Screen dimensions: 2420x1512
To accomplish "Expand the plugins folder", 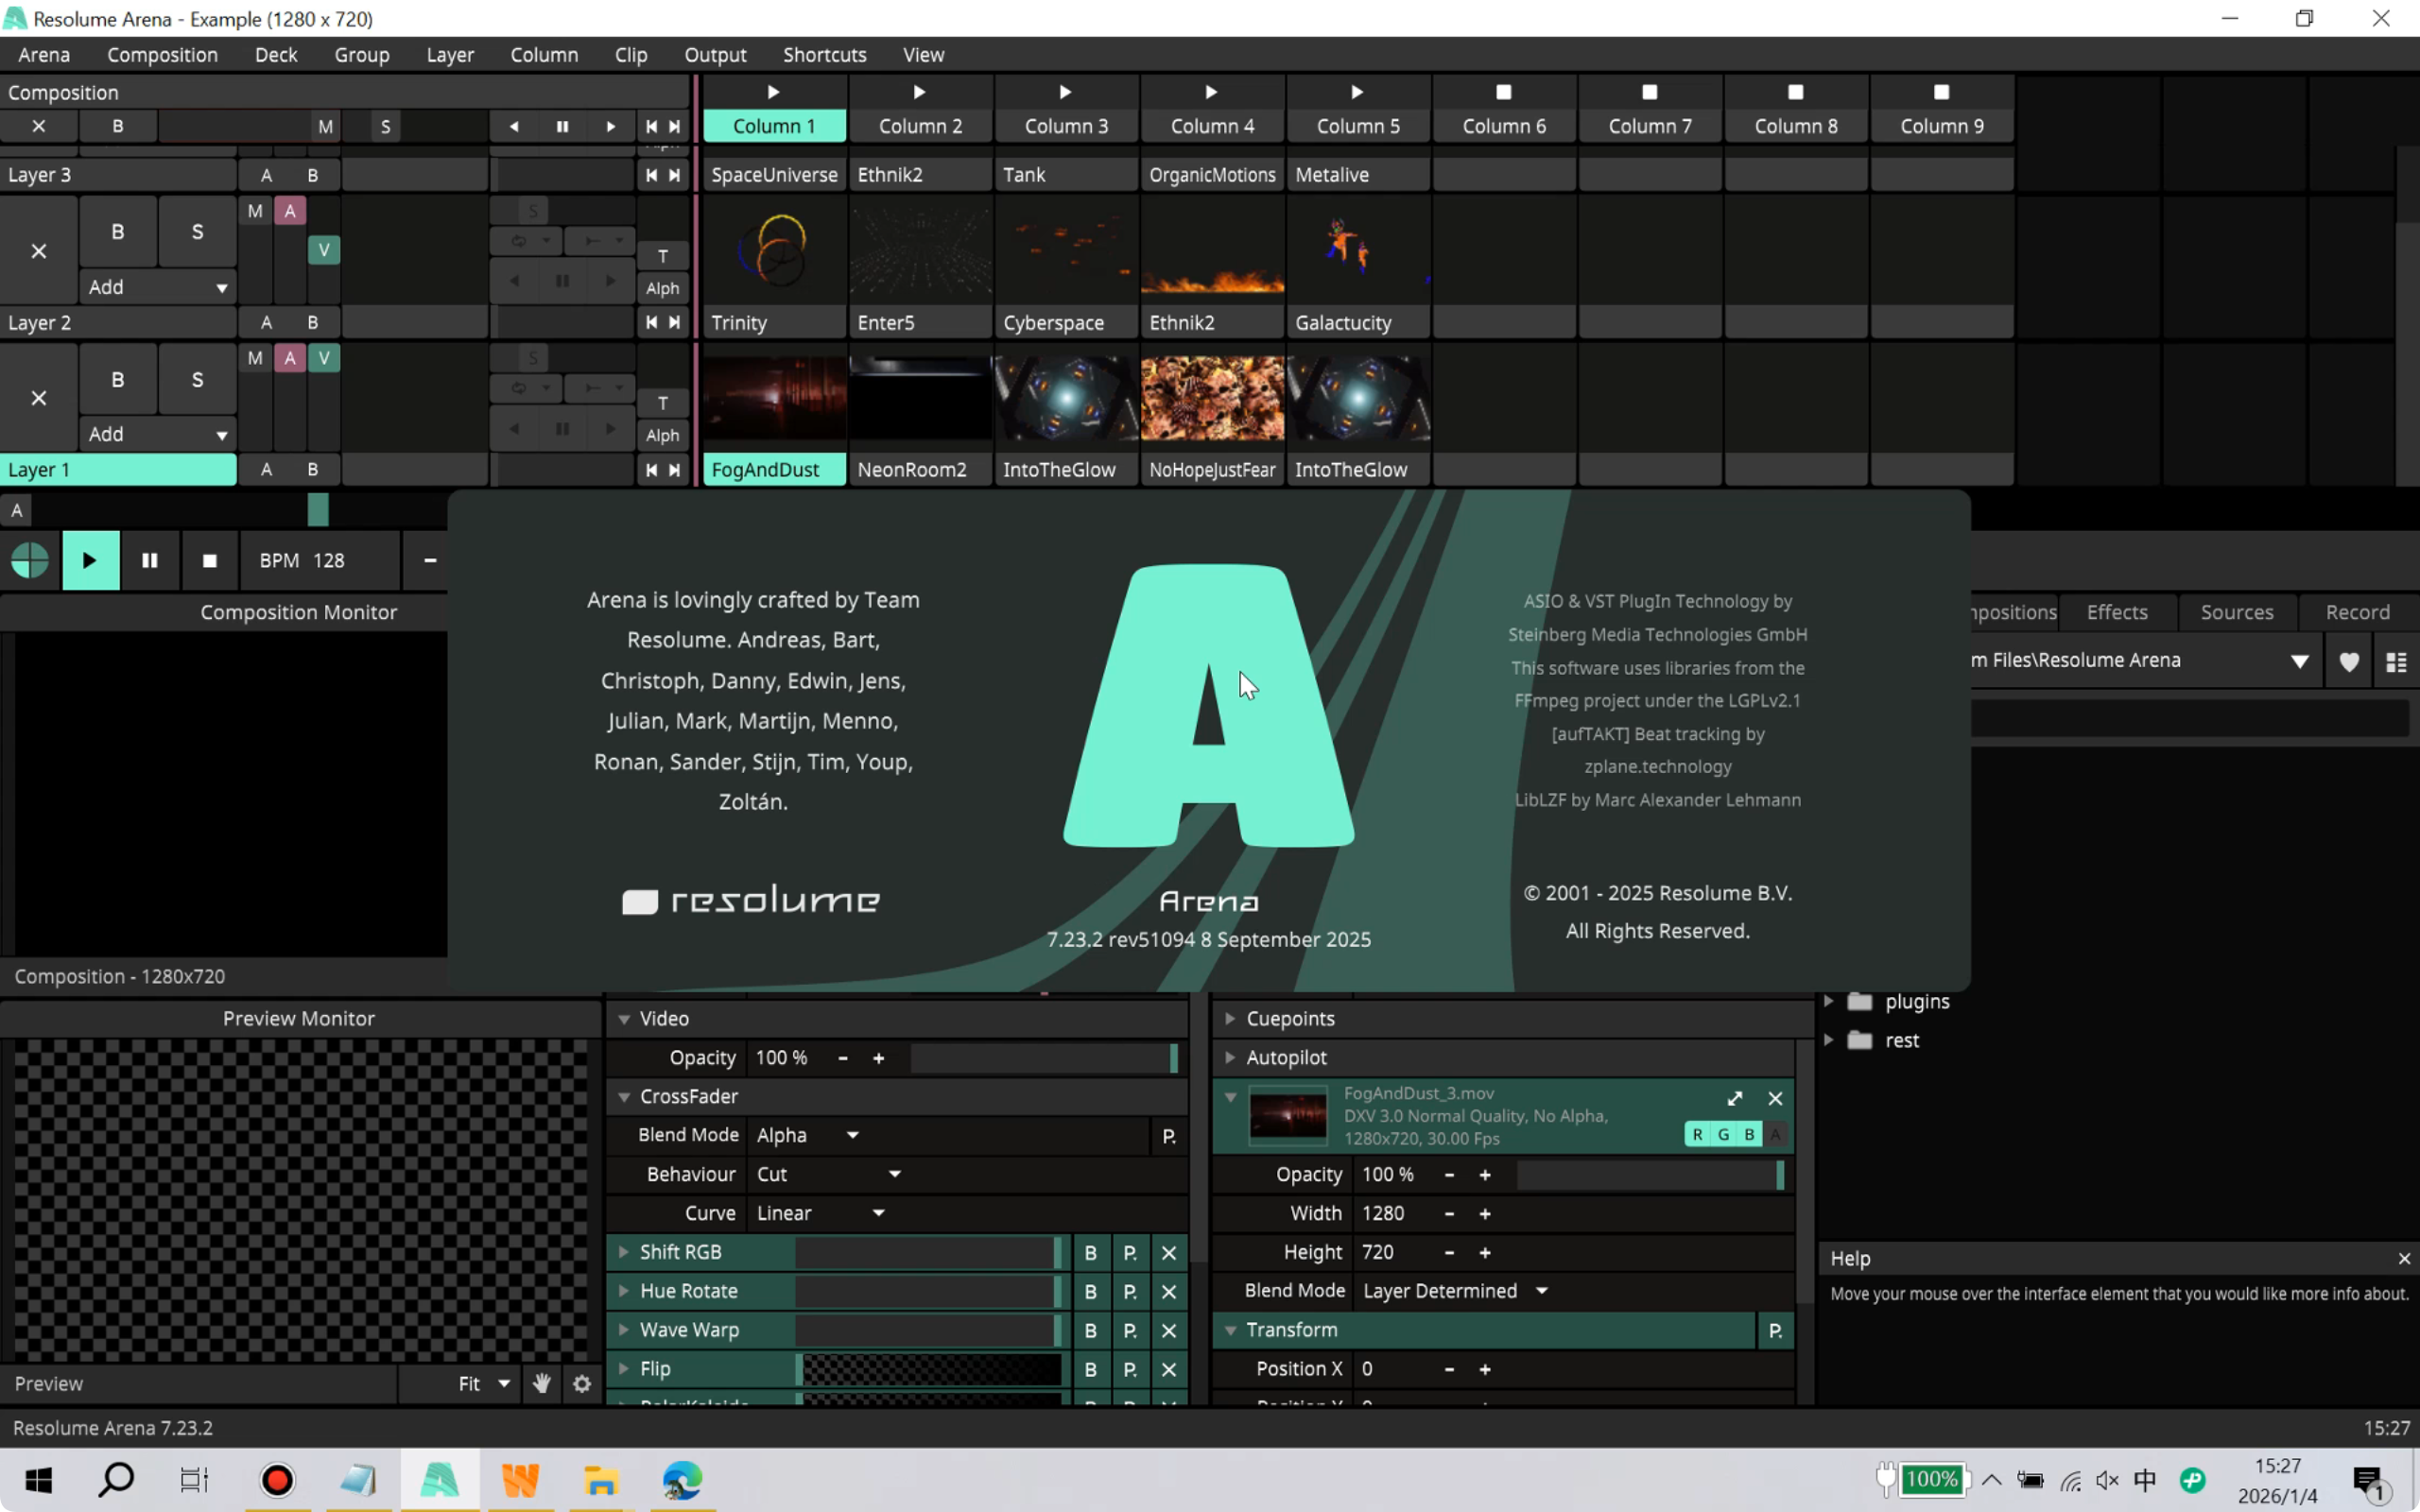I will coord(1829,1001).
